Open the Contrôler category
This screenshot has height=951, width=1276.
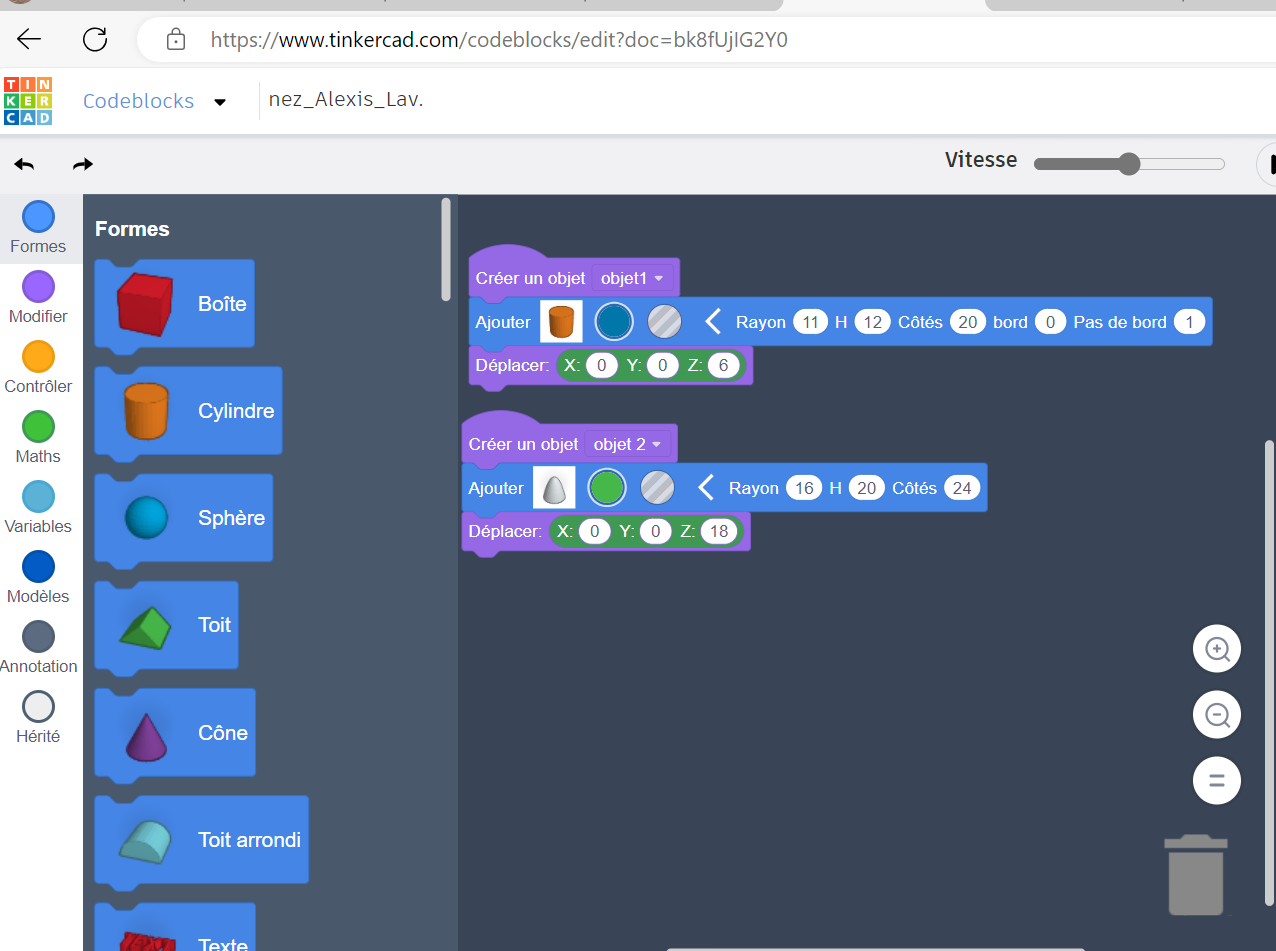pos(38,368)
